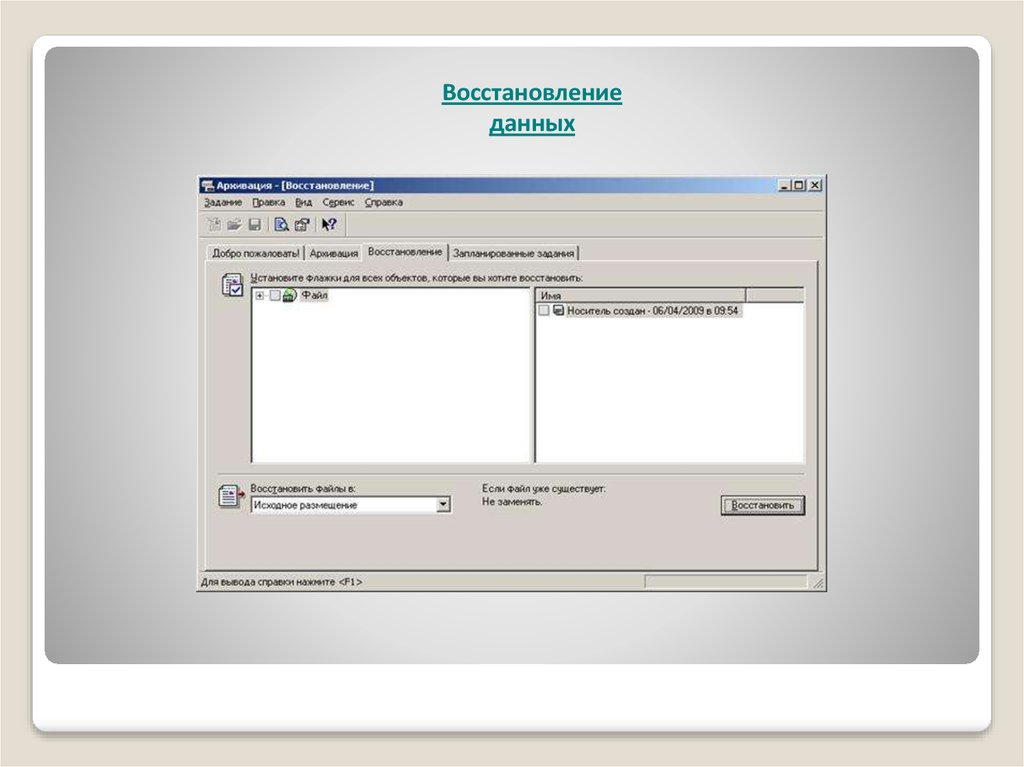Viewport: 1024px width, 767px height.
Task: Click the backup media icon next to Файл
Action: pyautogui.click(x=290, y=295)
